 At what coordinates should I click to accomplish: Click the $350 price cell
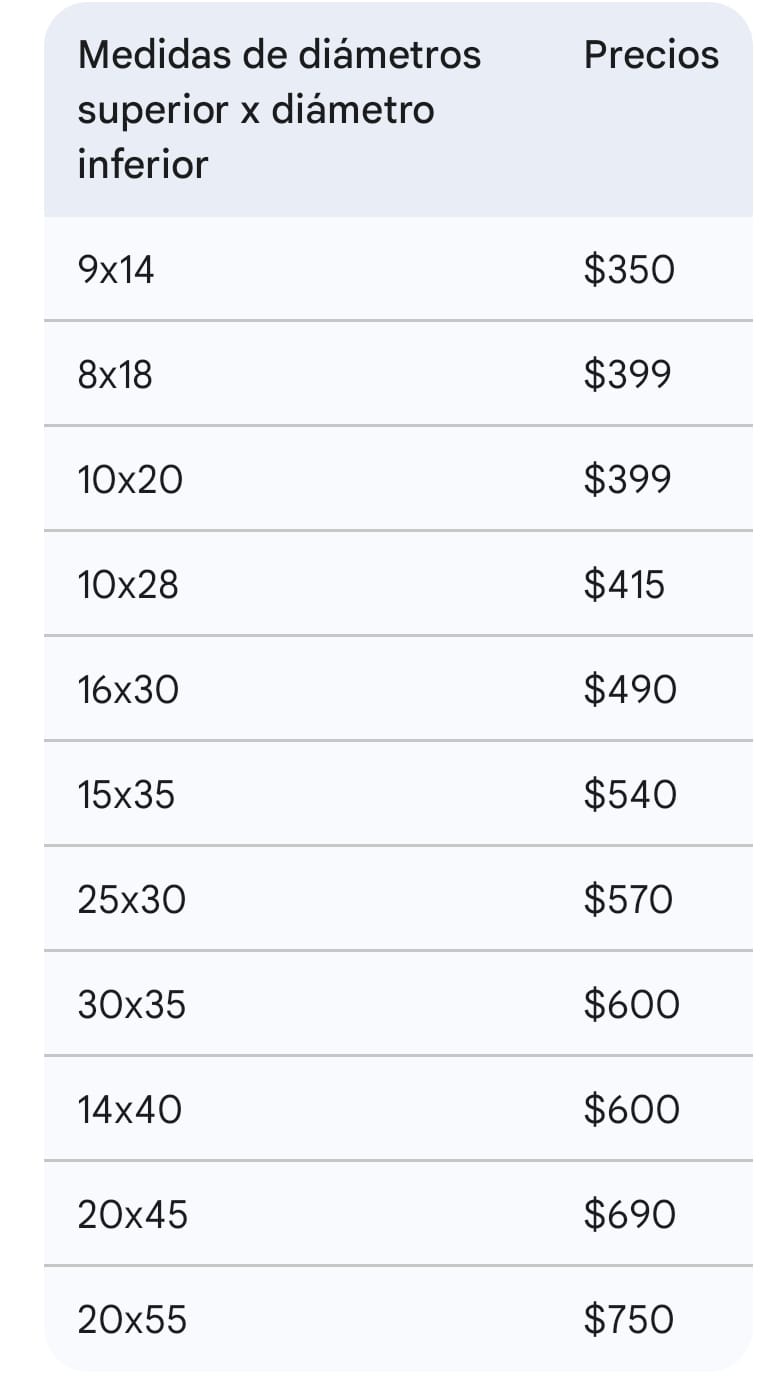click(x=629, y=270)
